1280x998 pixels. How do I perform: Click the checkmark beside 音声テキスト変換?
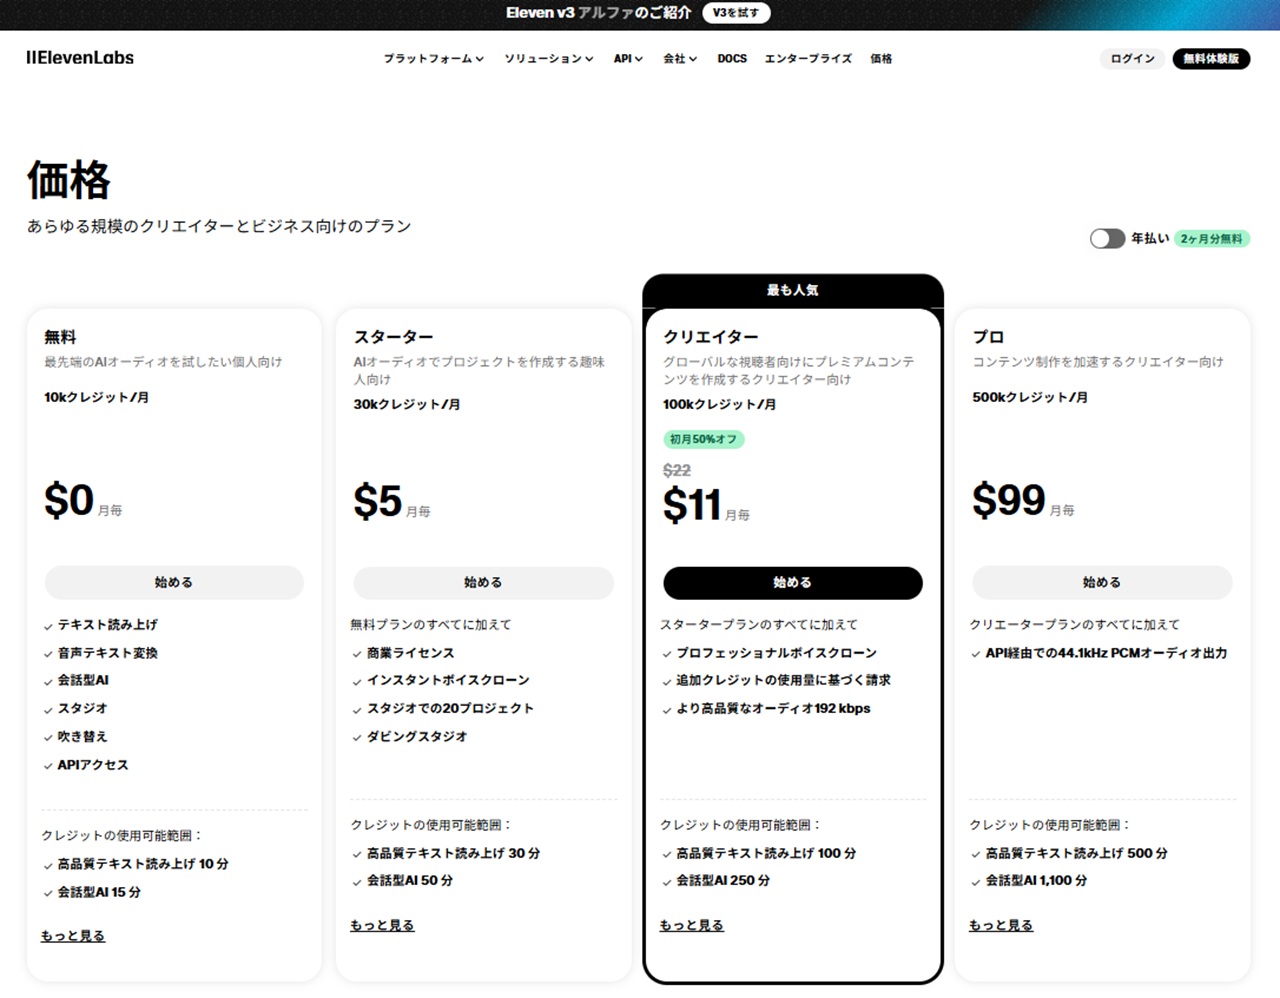tap(48, 654)
